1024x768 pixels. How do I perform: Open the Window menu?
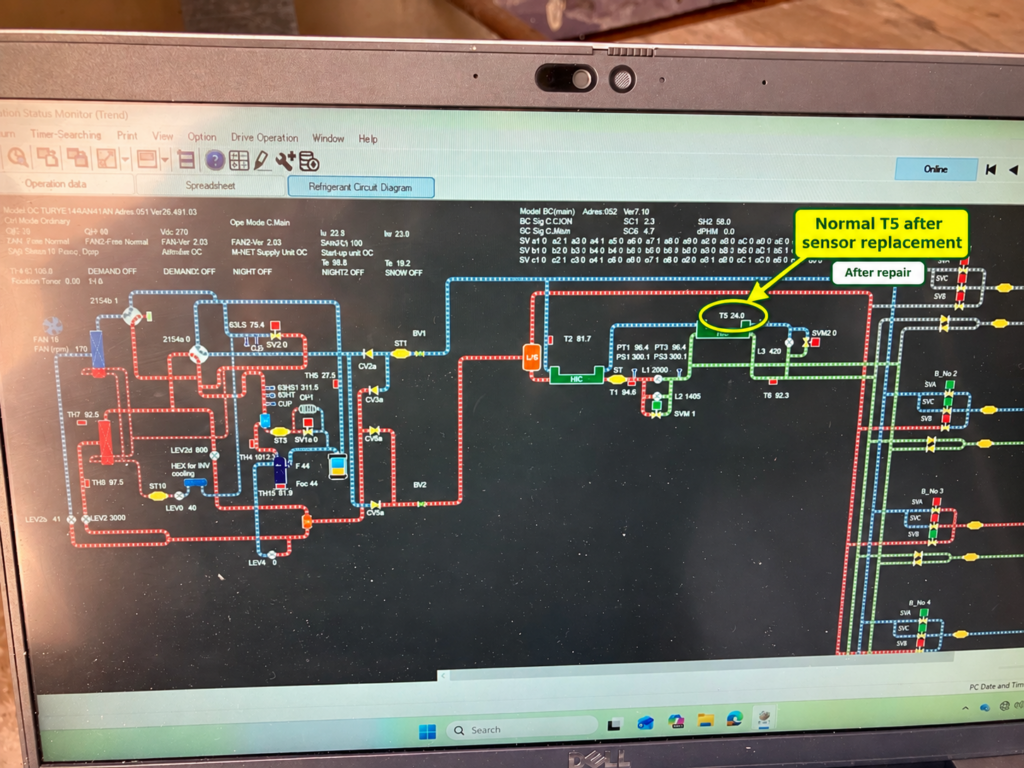[x=328, y=138]
